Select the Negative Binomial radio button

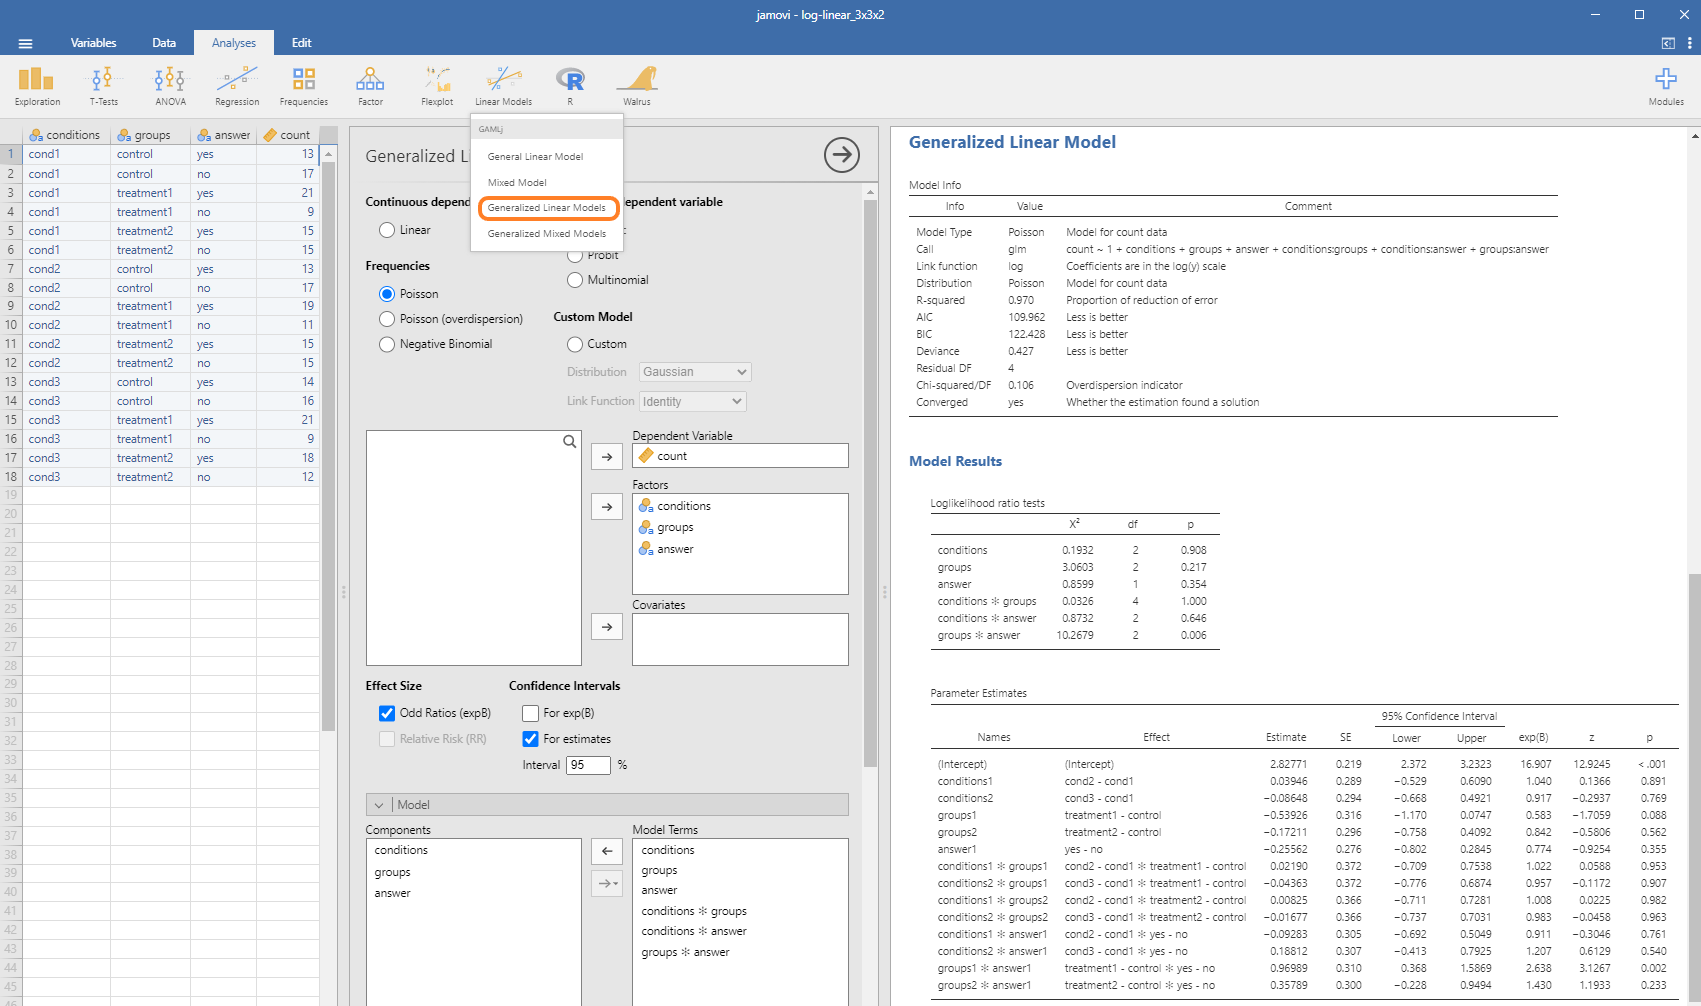click(387, 344)
